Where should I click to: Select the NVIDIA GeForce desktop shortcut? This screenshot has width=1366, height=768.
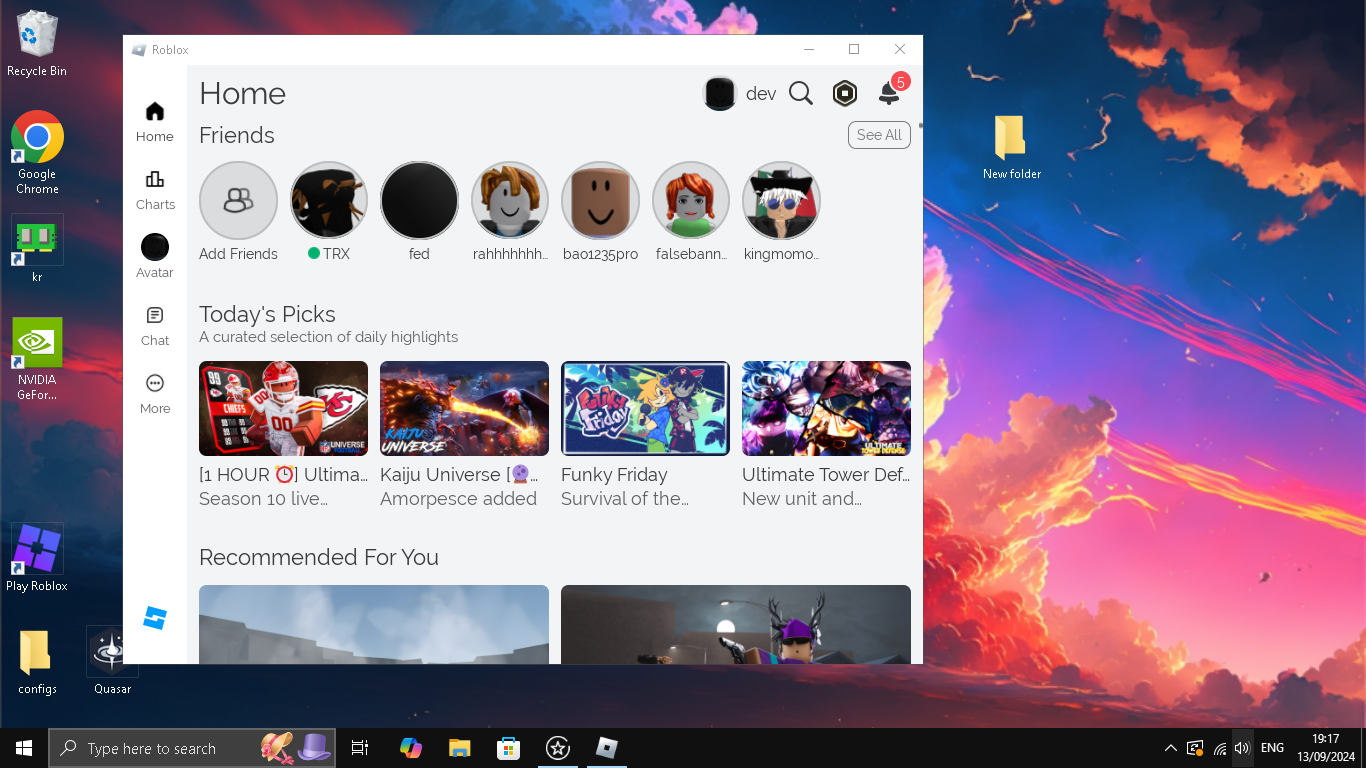tap(37, 359)
